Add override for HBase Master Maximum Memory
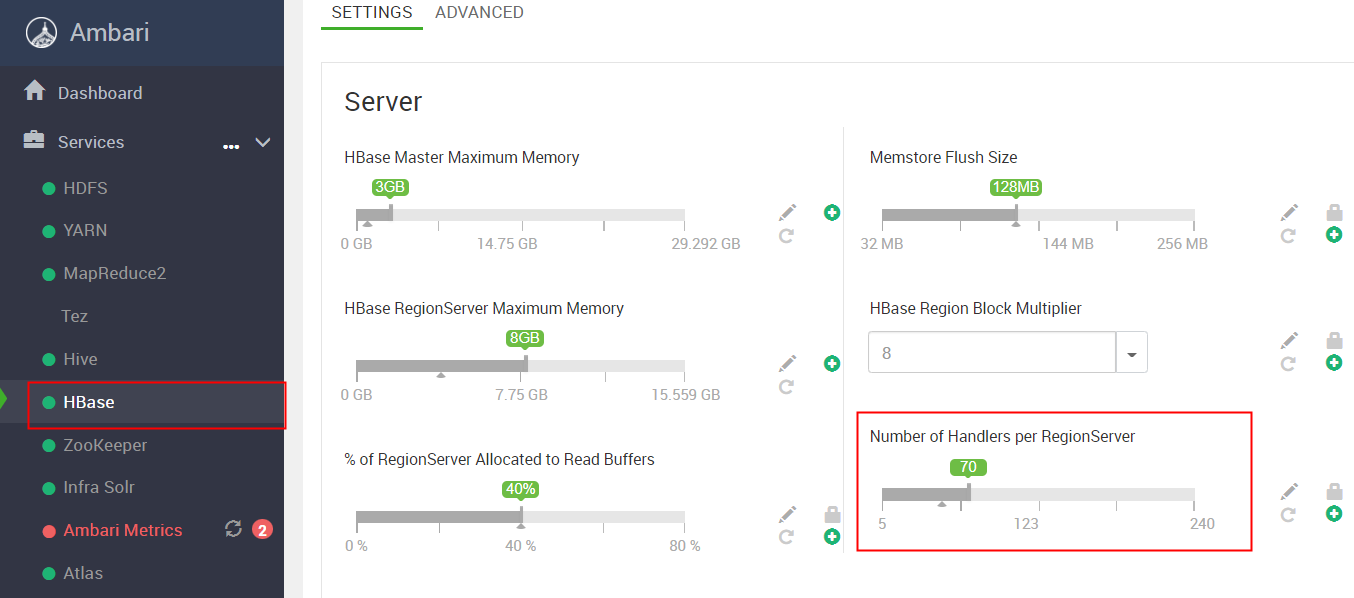This screenshot has height=598, width=1354. pos(832,212)
